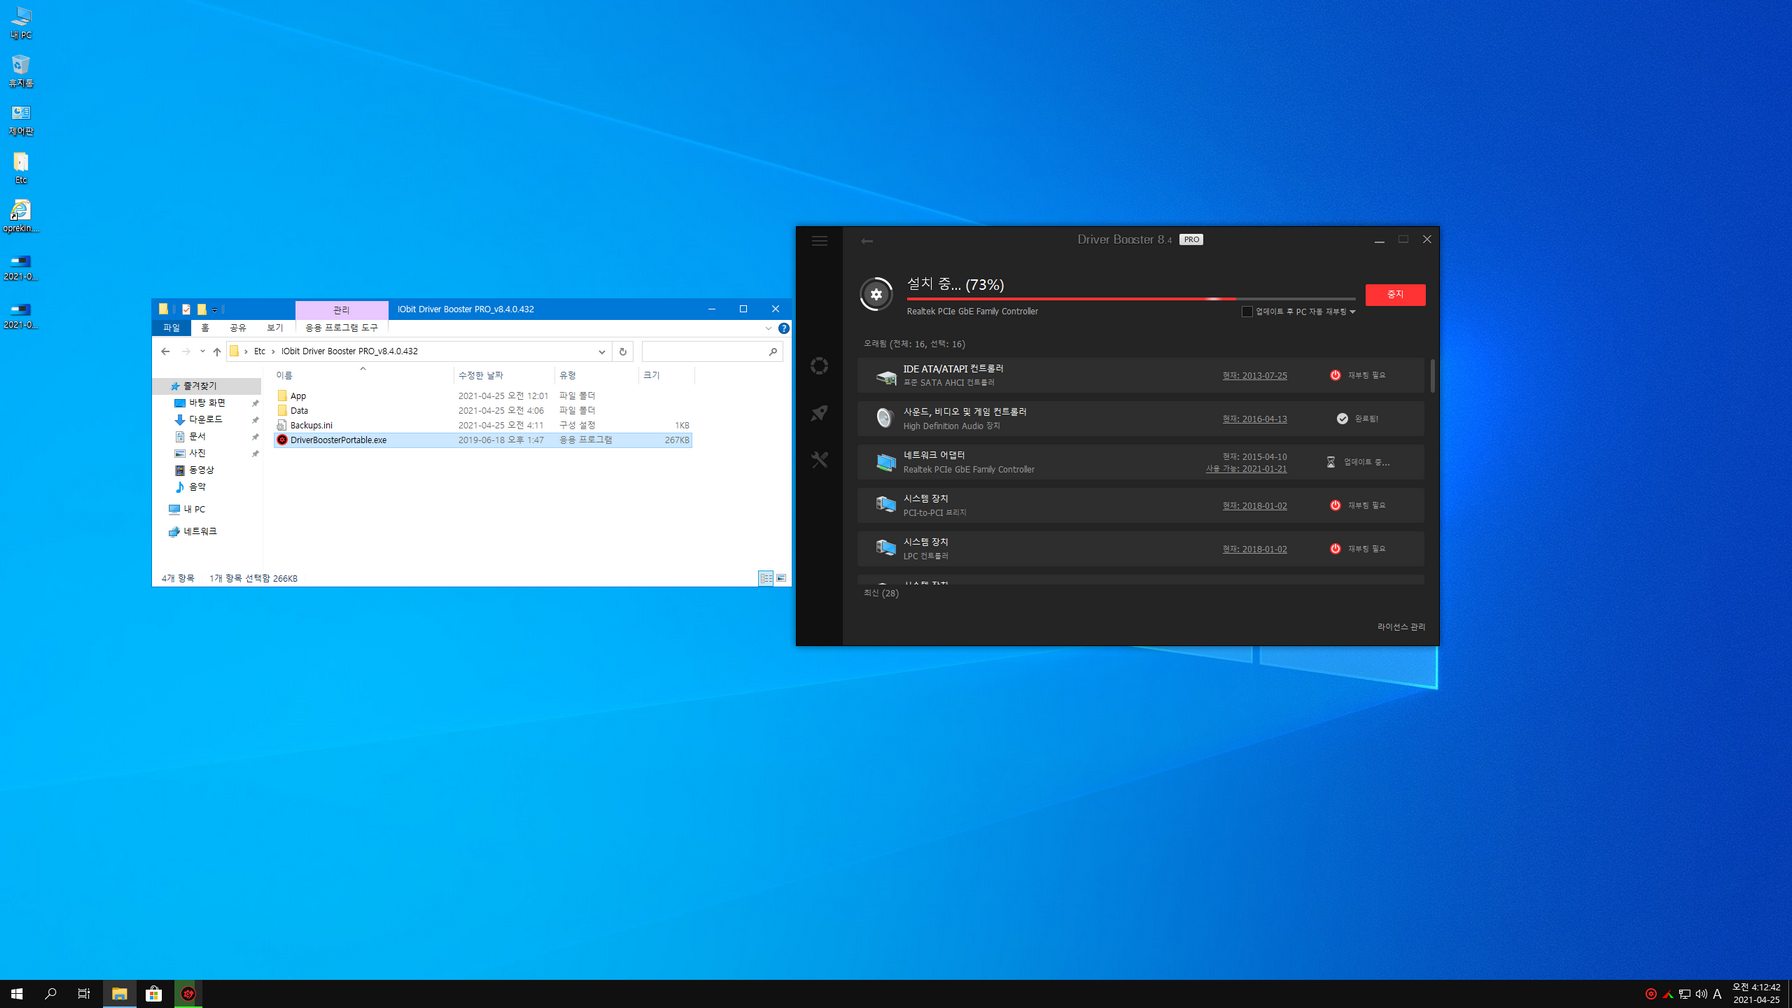Open 응용 프로그램 도구 ribbon tab
Image resolution: width=1792 pixels, height=1008 pixels.
point(342,327)
